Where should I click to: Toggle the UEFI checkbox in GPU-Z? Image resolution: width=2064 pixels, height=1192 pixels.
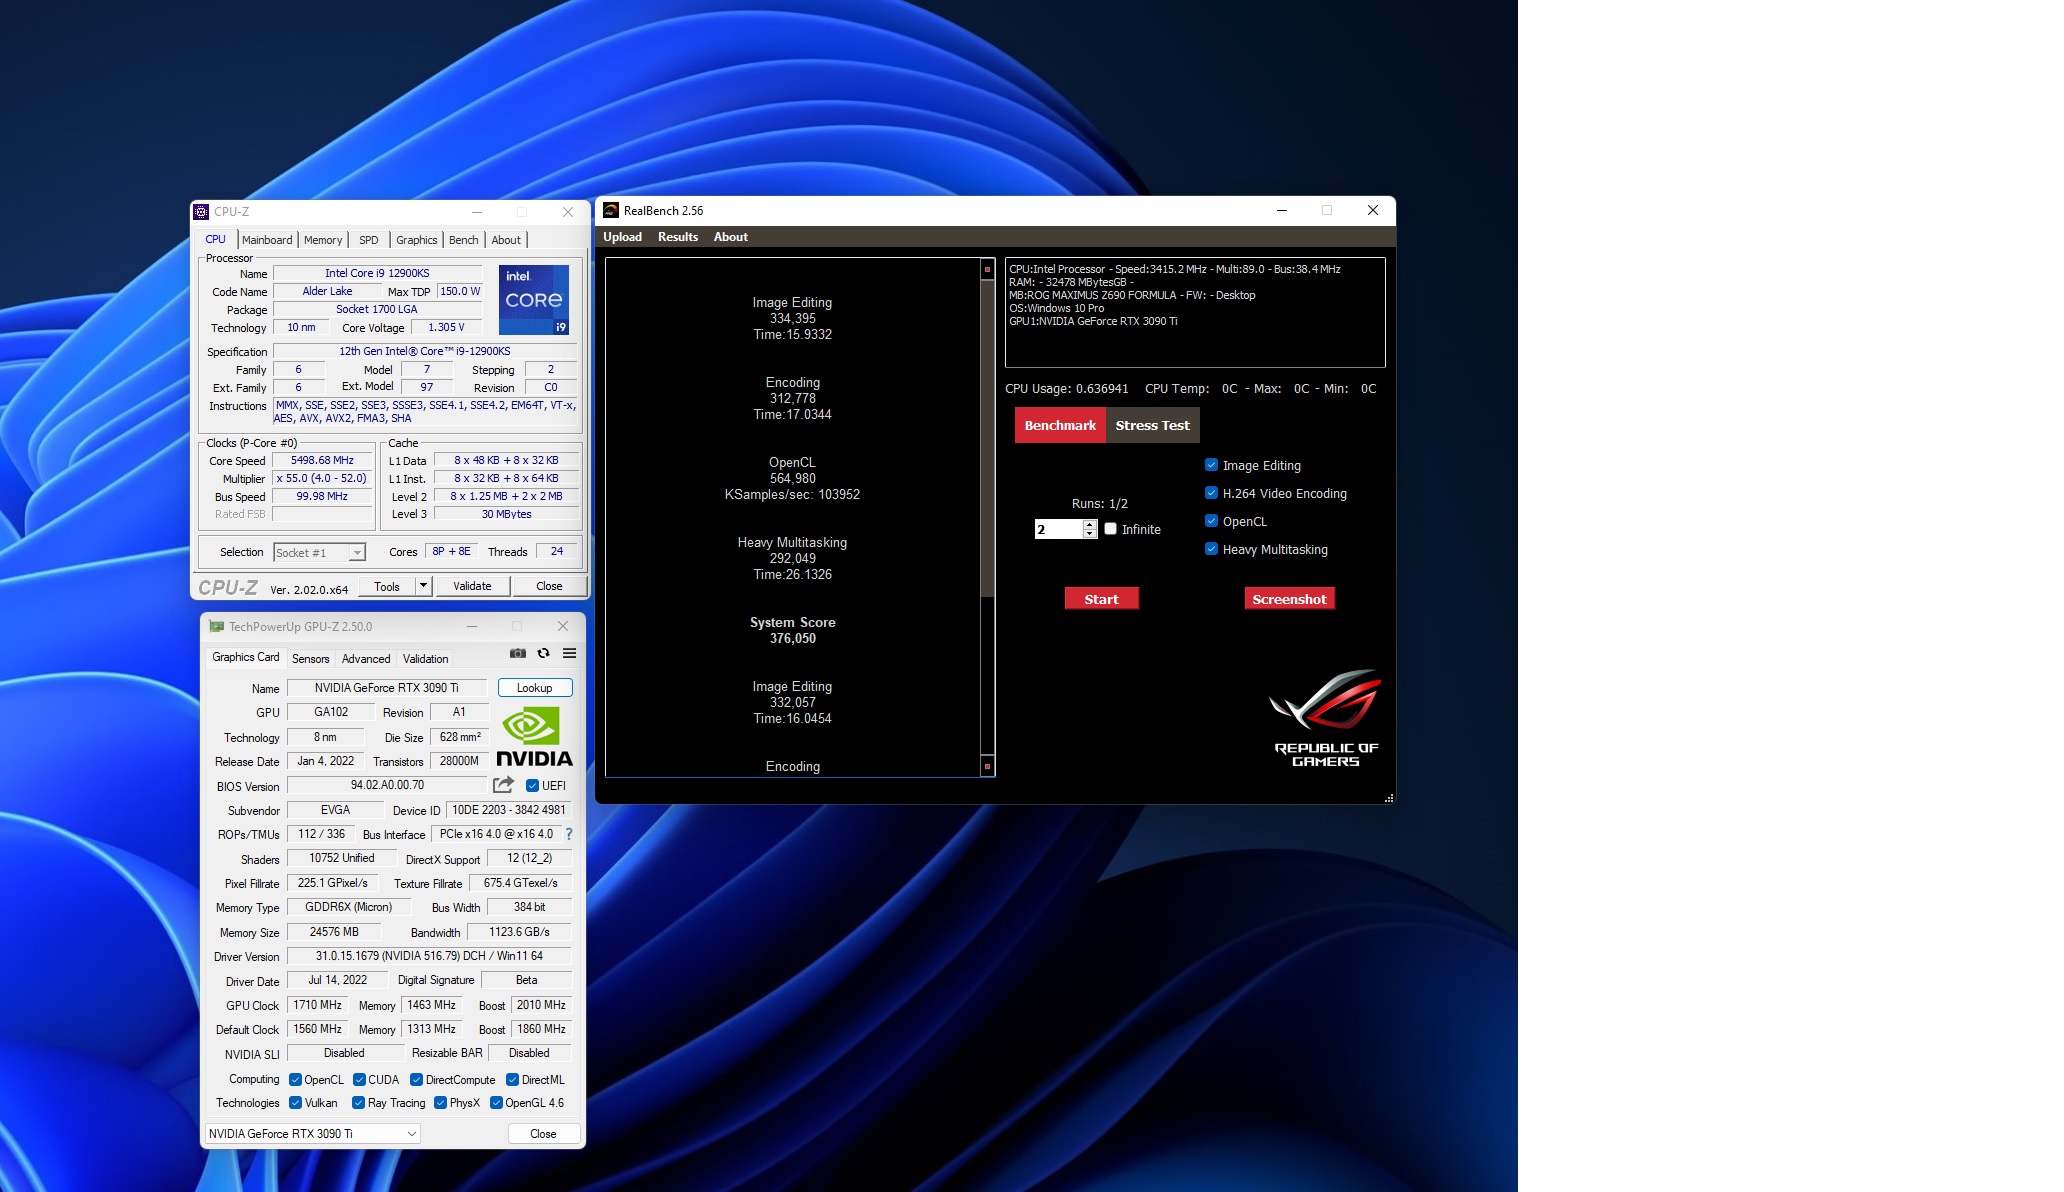(532, 785)
